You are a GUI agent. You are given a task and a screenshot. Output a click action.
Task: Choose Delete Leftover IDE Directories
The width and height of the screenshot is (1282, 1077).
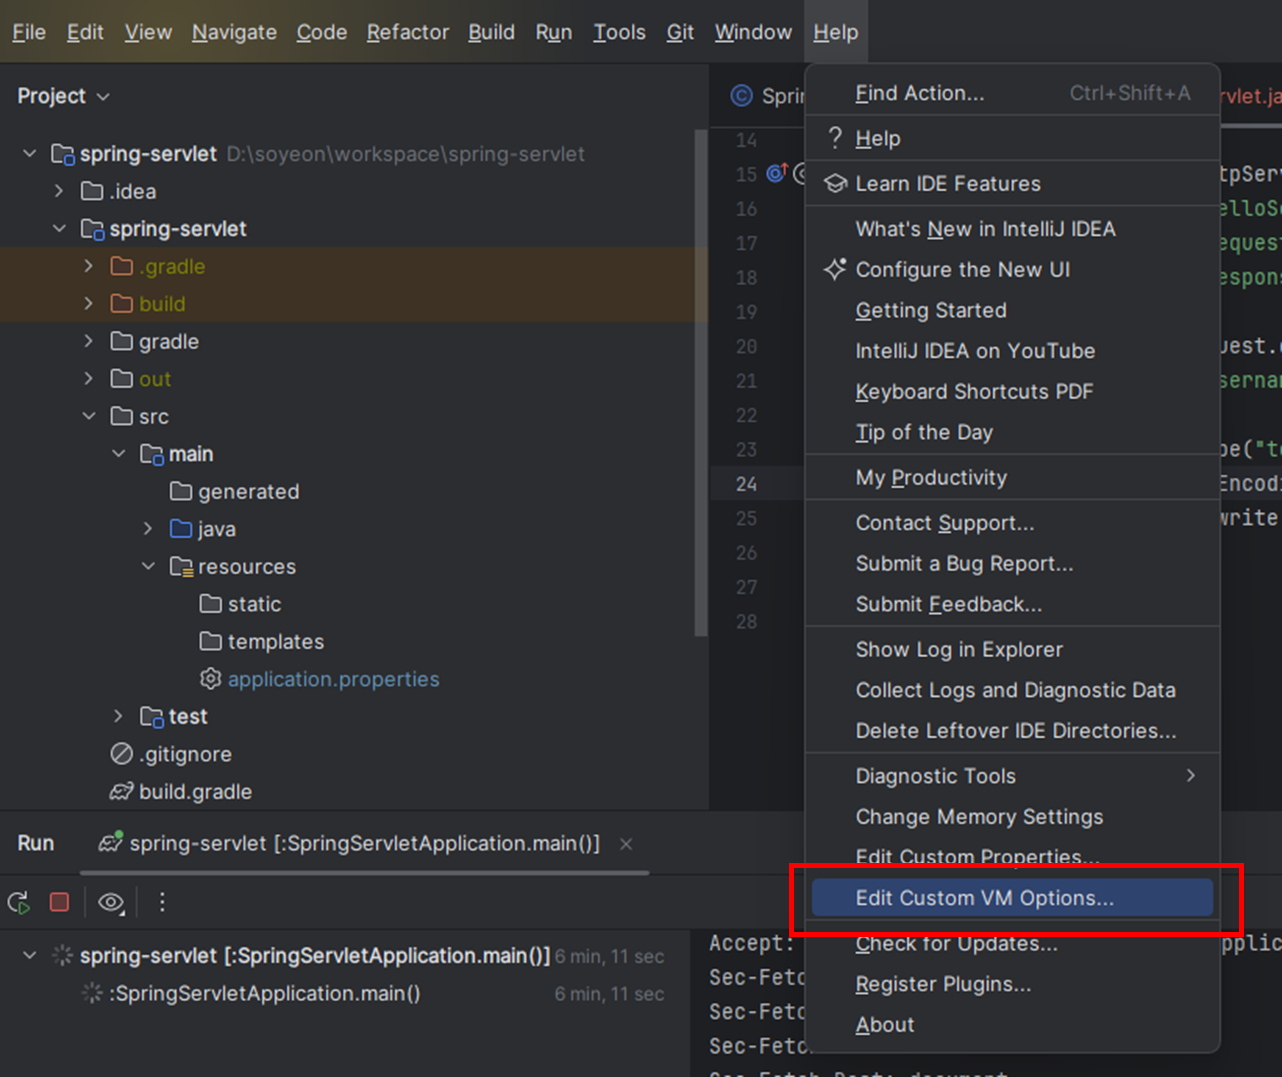coord(1012,730)
